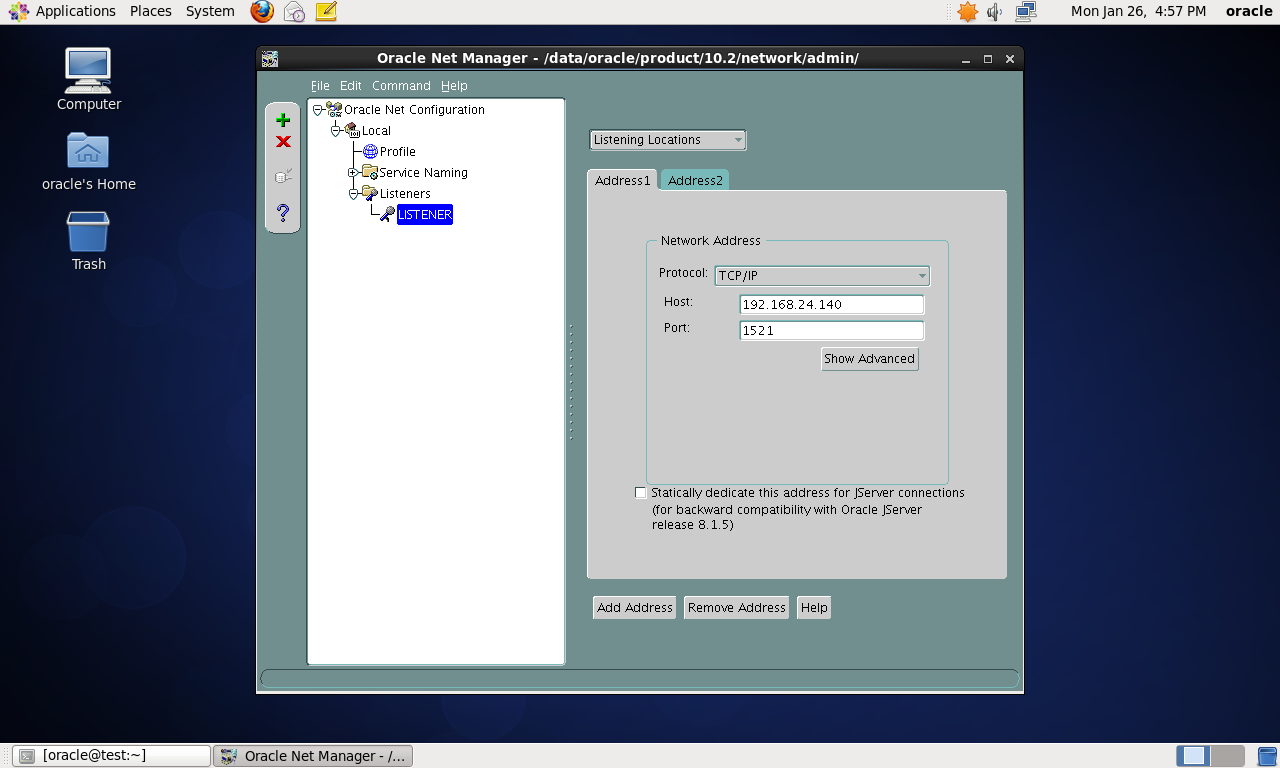The width and height of the screenshot is (1280, 768).
Task: Click the date and time clock
Action: 1139,11
